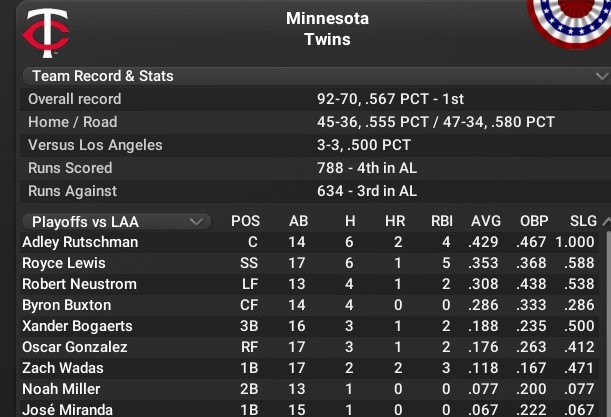Sort by the OBP column header
This screenshot has height=417, width=611.
(x=535, y=221)
